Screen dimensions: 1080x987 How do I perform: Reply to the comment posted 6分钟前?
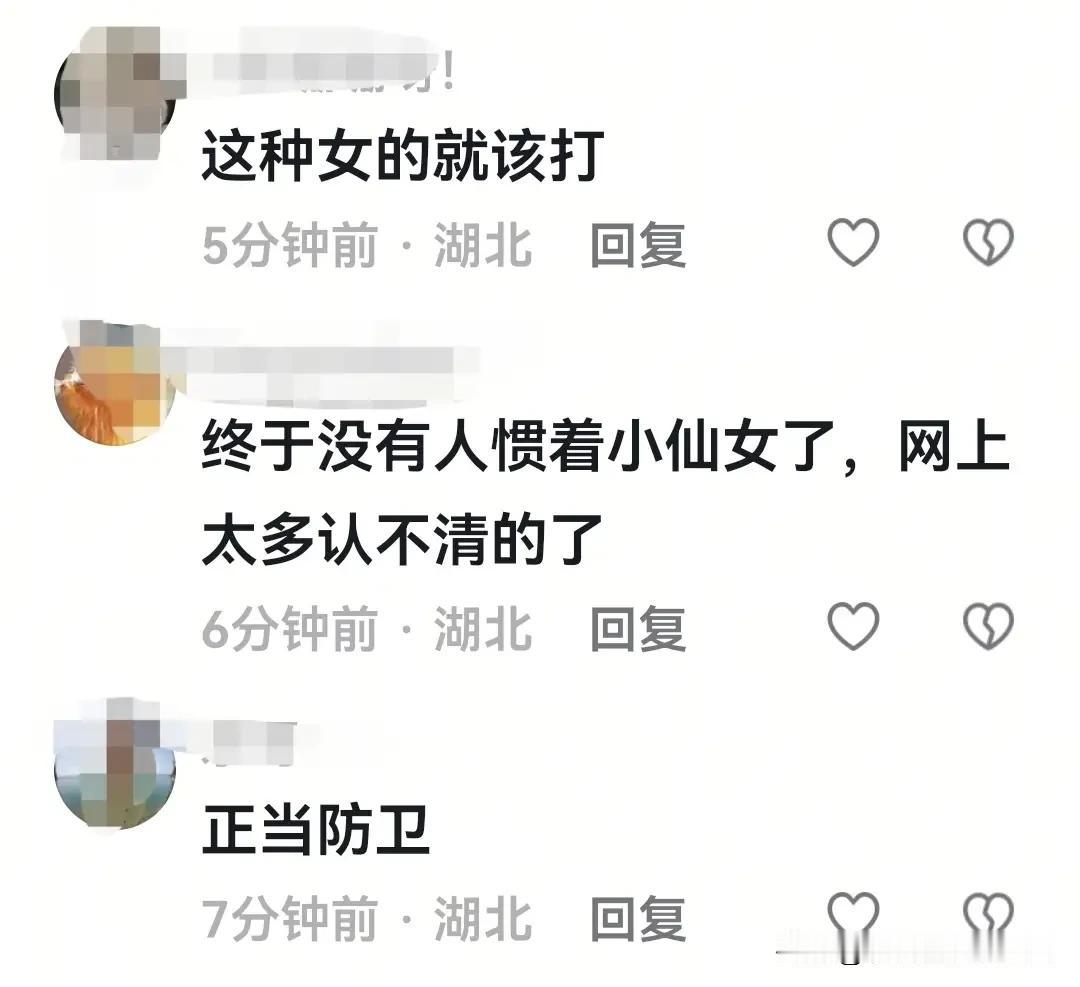(638, 627)
